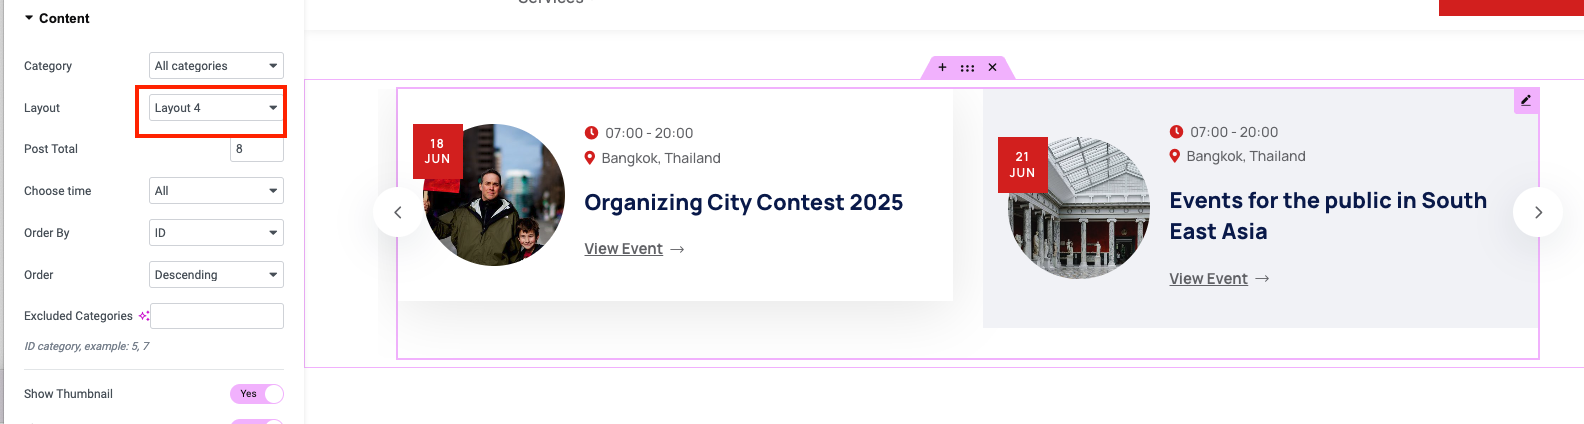This screenshot has width=1584, height=424.
Task: Collapse the Content section
Action: pyautogui.click(x=57, y=18)
